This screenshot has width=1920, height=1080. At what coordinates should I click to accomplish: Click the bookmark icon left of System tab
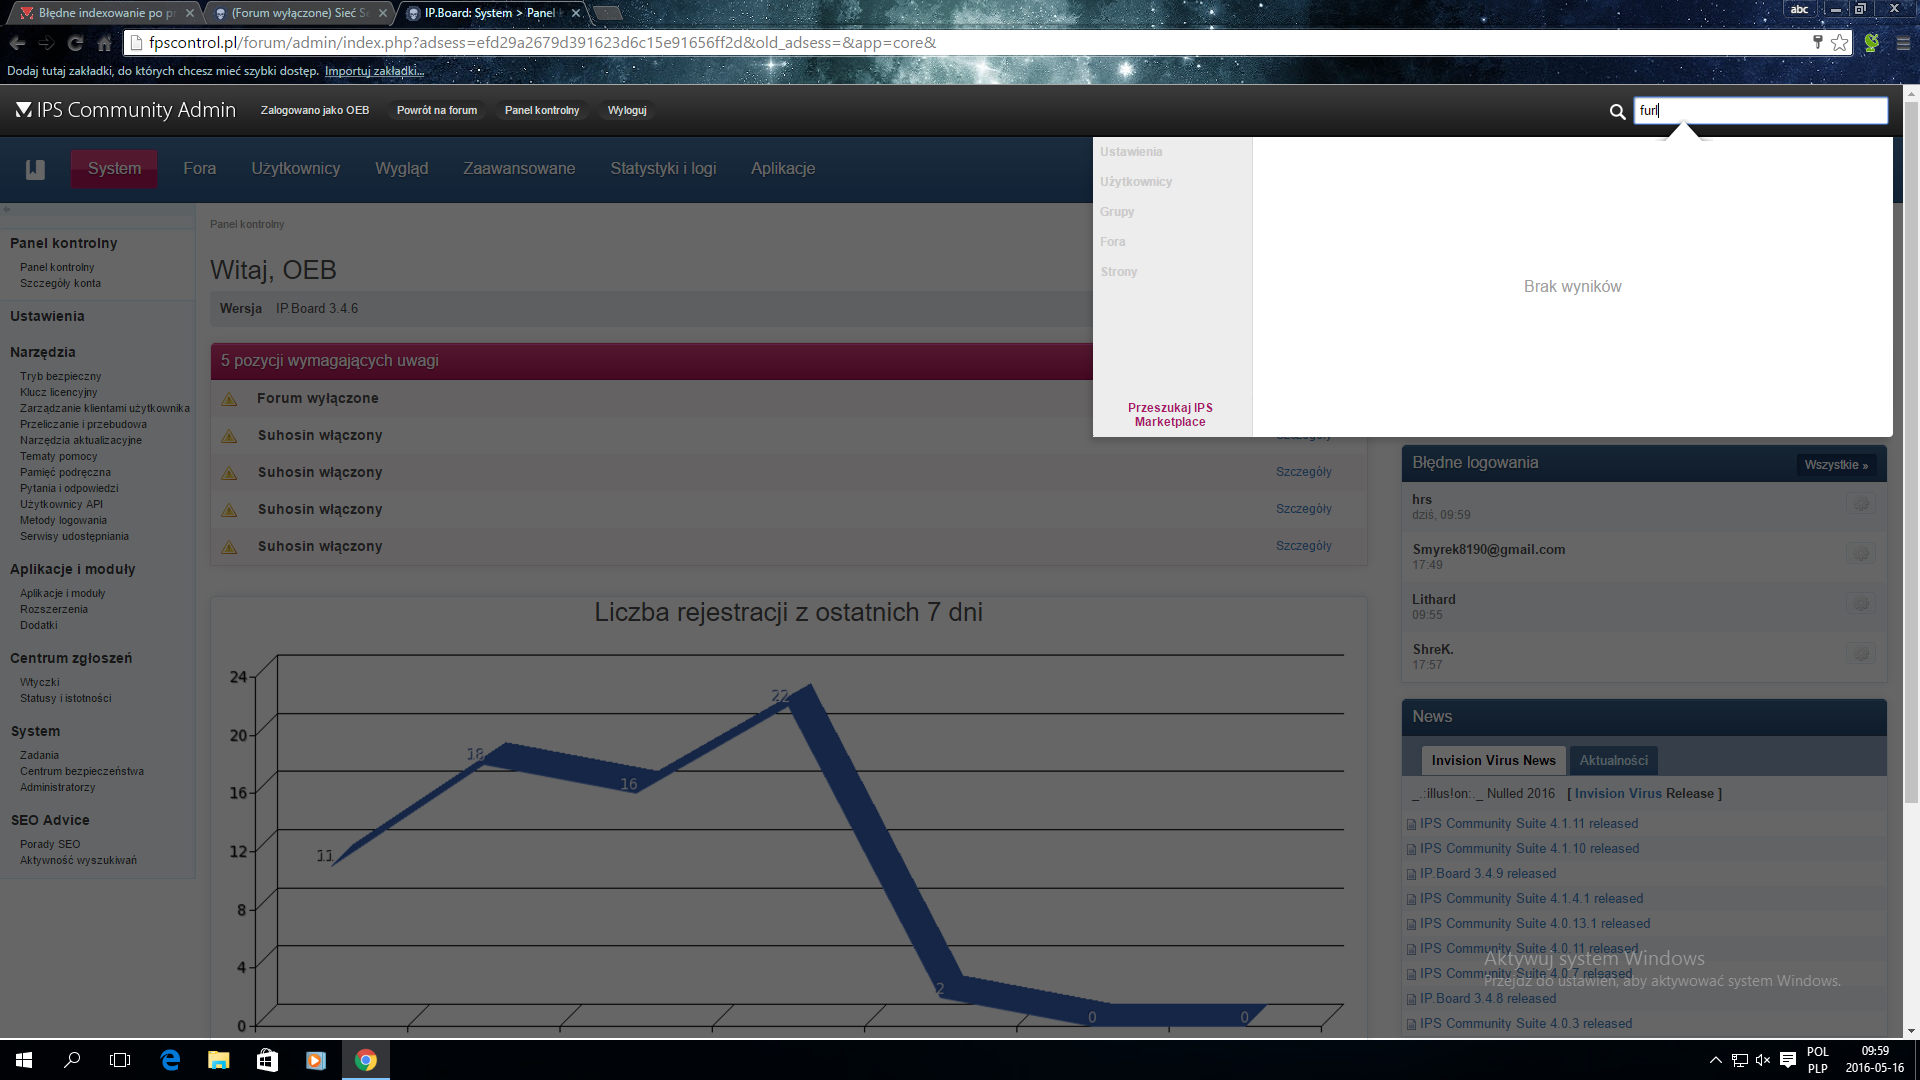(36, 169)
